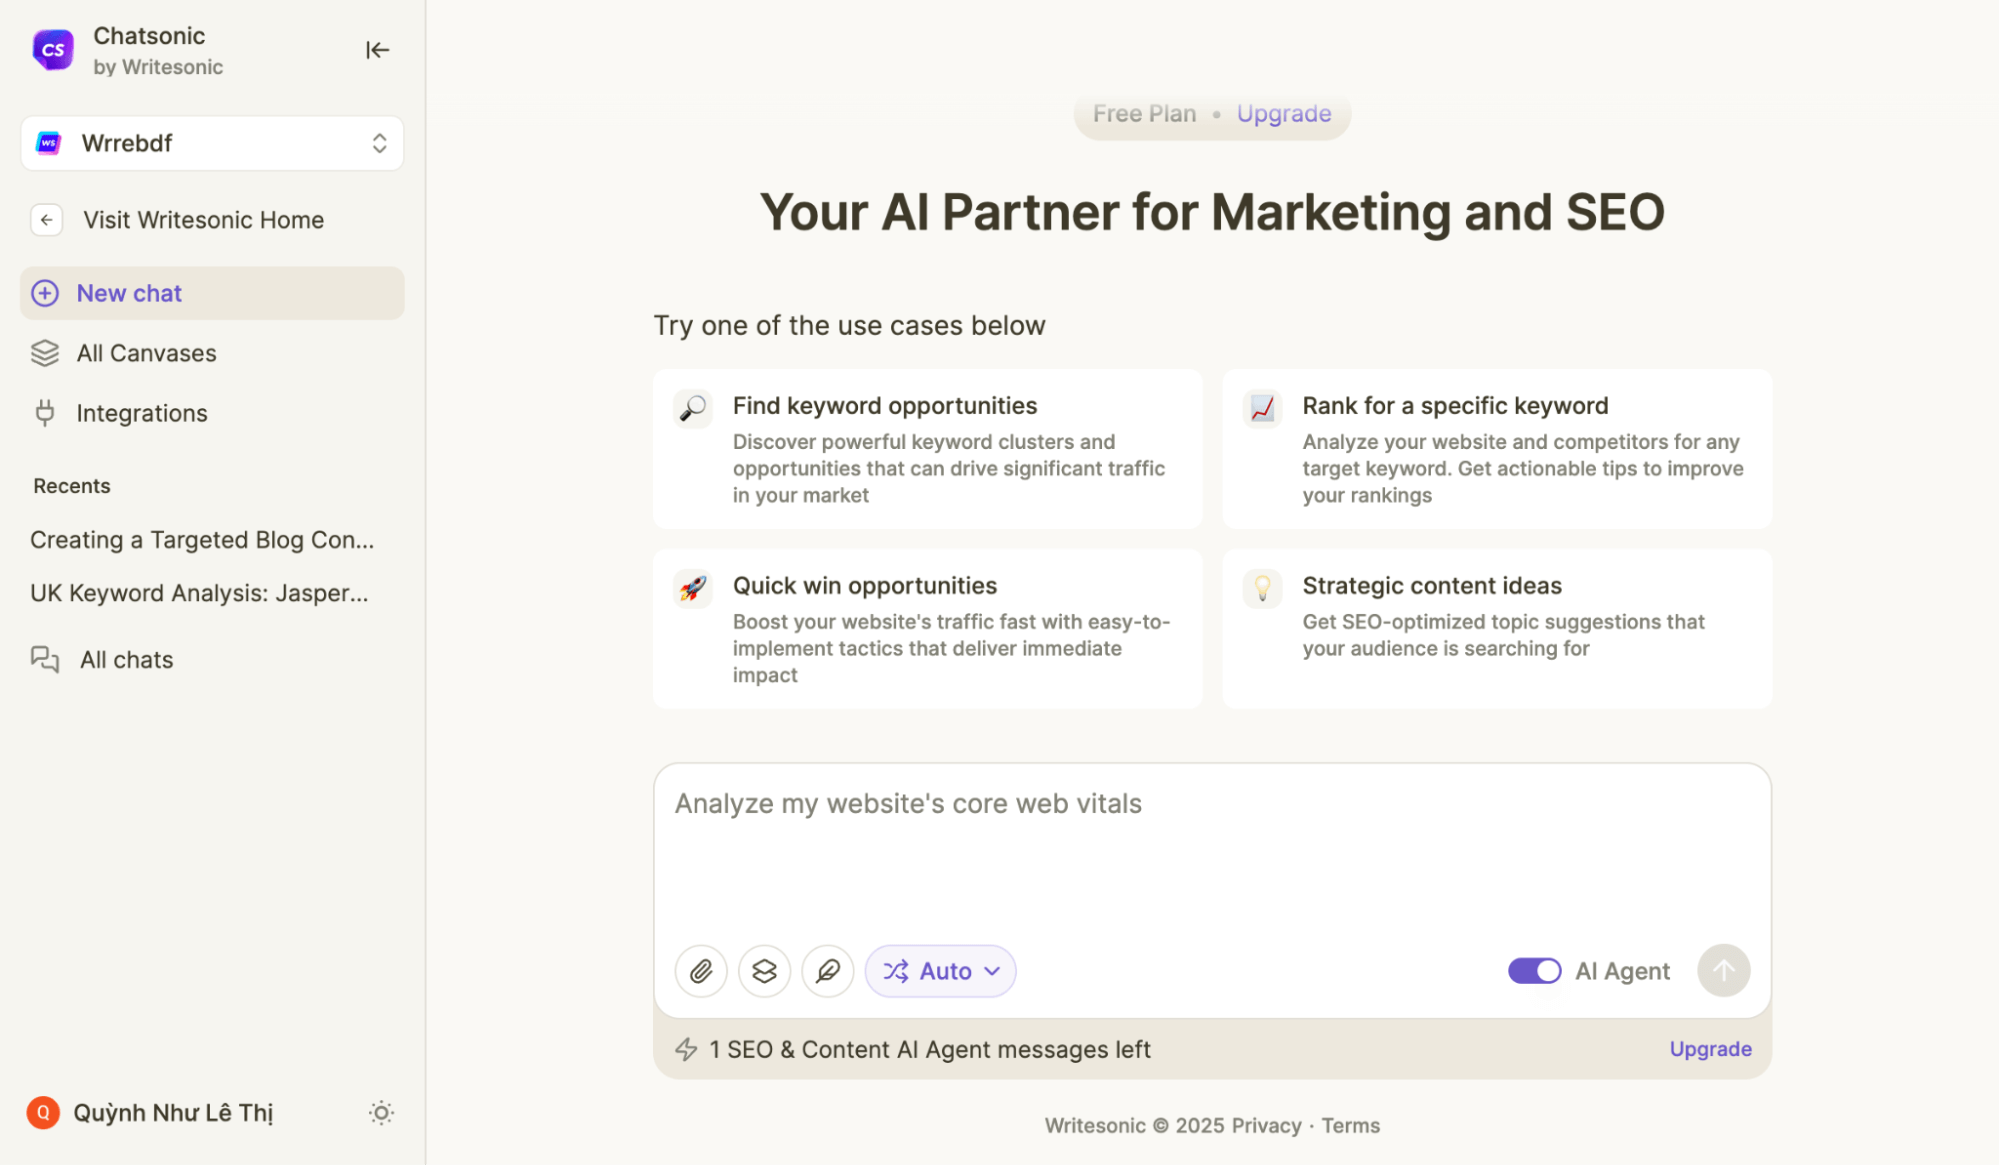Open the Privacy link in the footer

tap(1266, 1126)
